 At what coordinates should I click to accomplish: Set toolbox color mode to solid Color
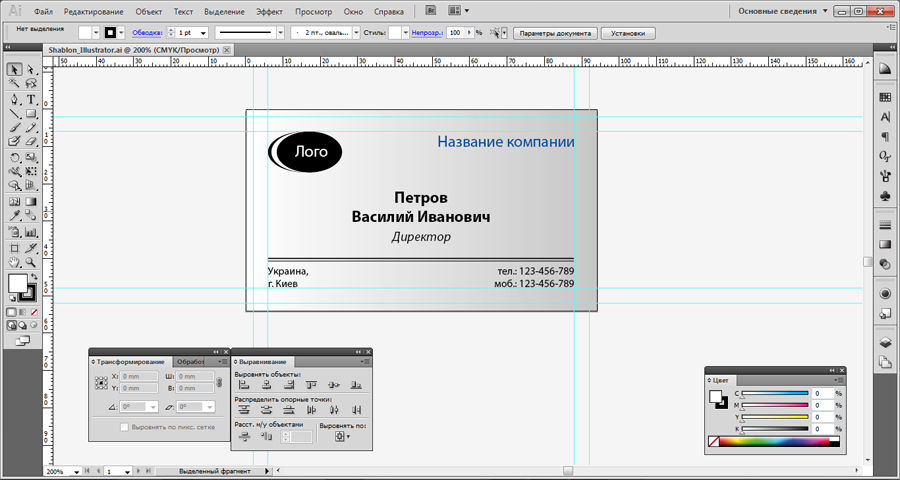(x=11, y=312)
